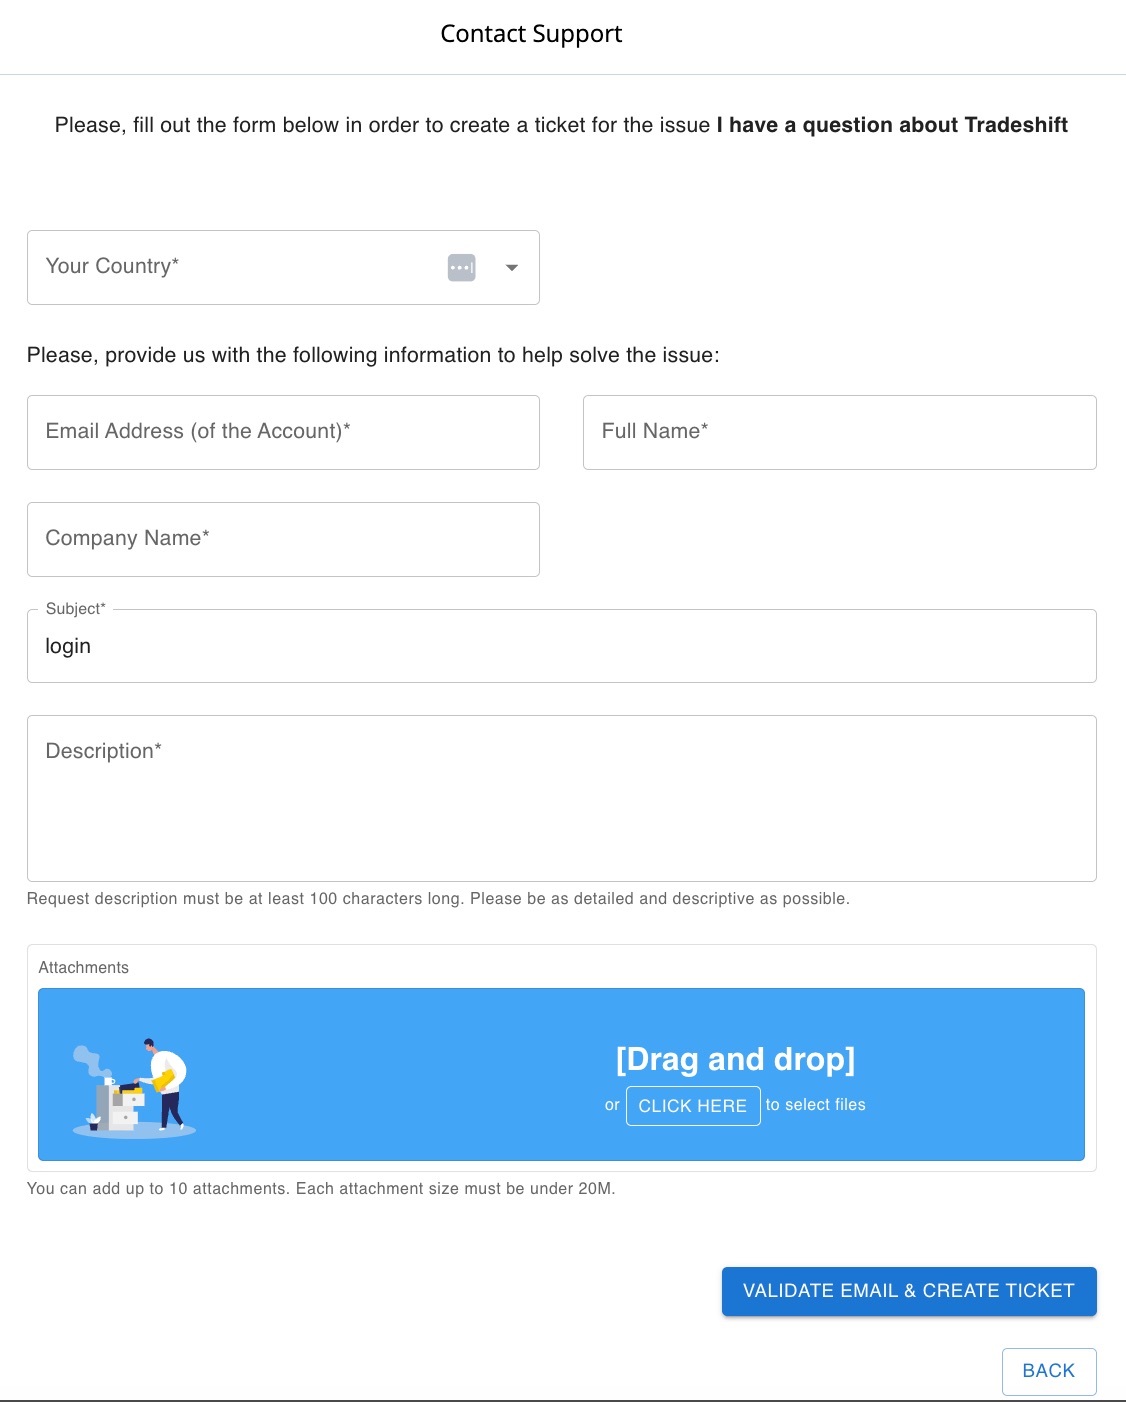1126x1402 pixels.
Task: Click the office illustration in the attachments area
Action: click(x=134, y=1088)
